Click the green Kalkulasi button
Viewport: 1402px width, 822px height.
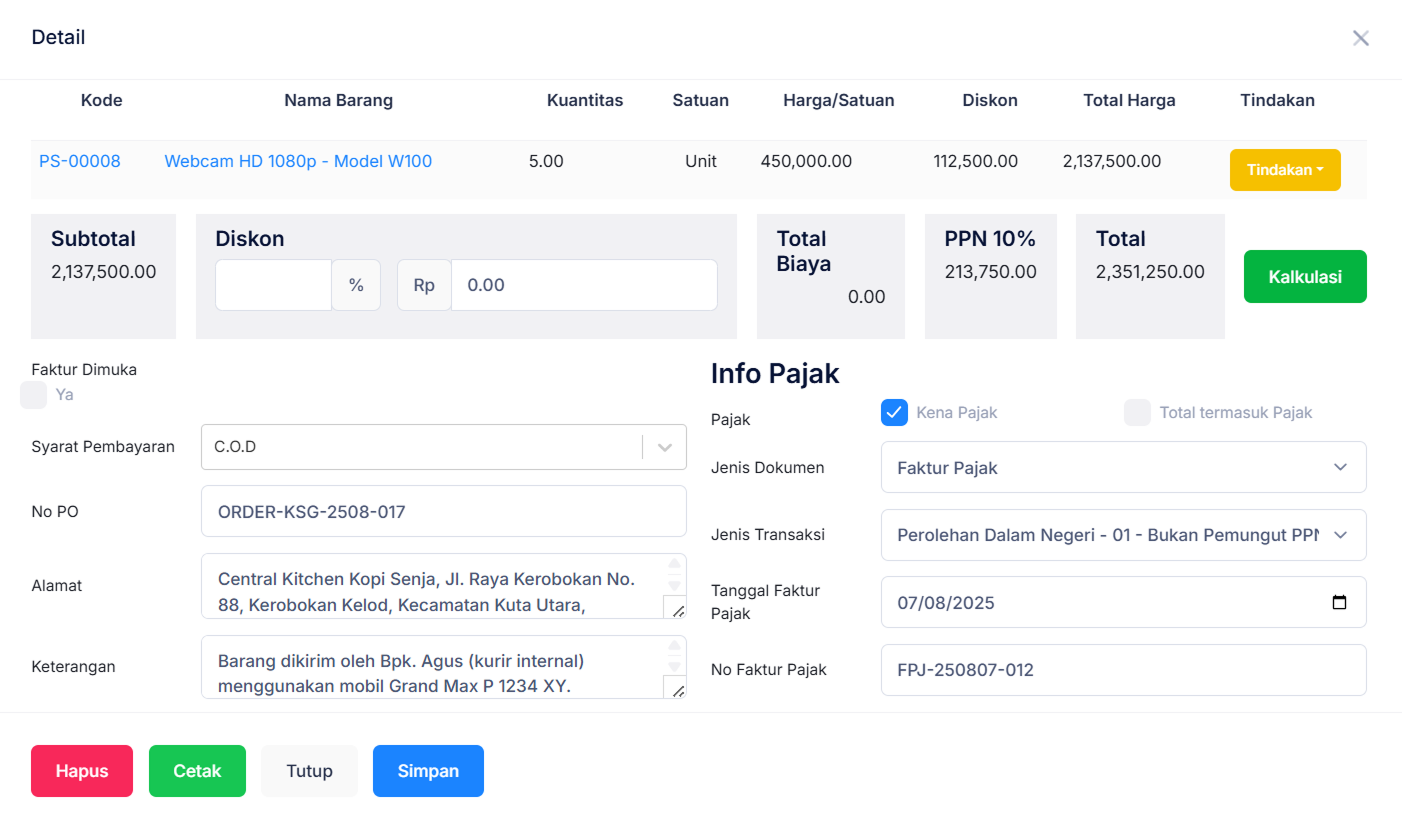(1305, 276)
